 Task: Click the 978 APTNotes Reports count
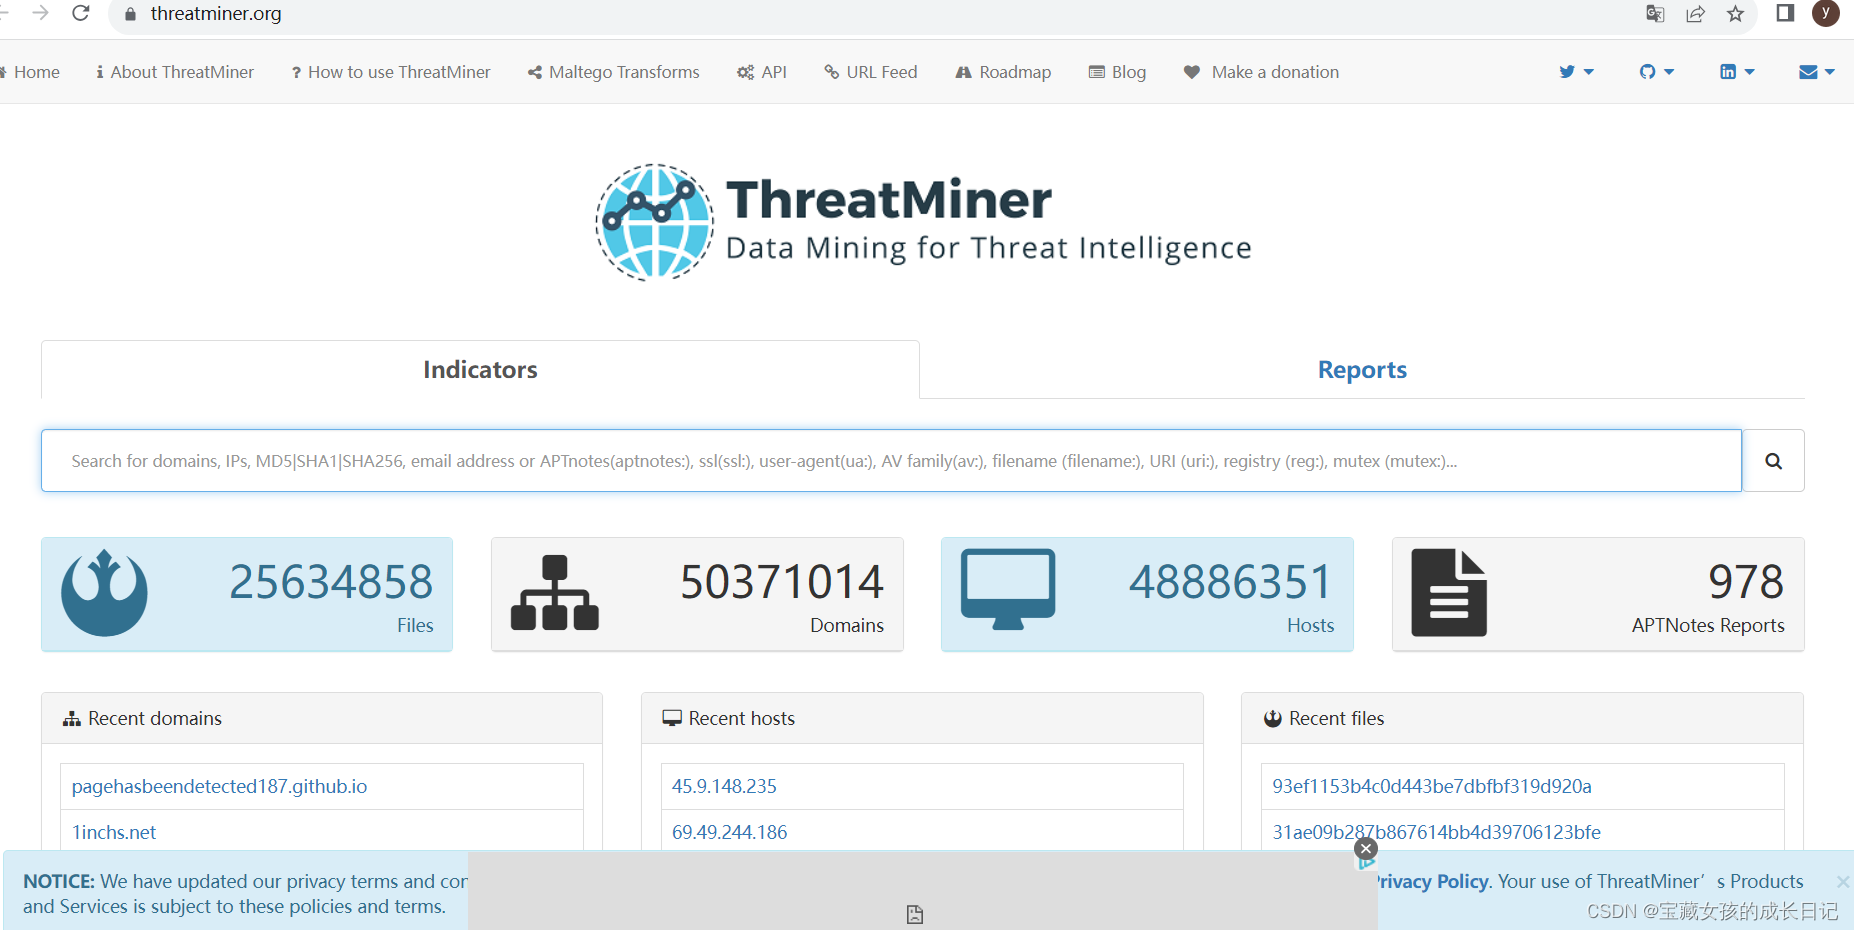tap(1746, 582)
